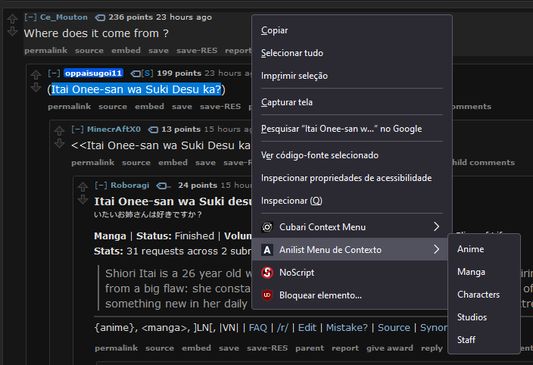Expand the Cubari Context Menu submenu arrow
The height and width of the screenshot is (365, 533).
coord(436,227)
